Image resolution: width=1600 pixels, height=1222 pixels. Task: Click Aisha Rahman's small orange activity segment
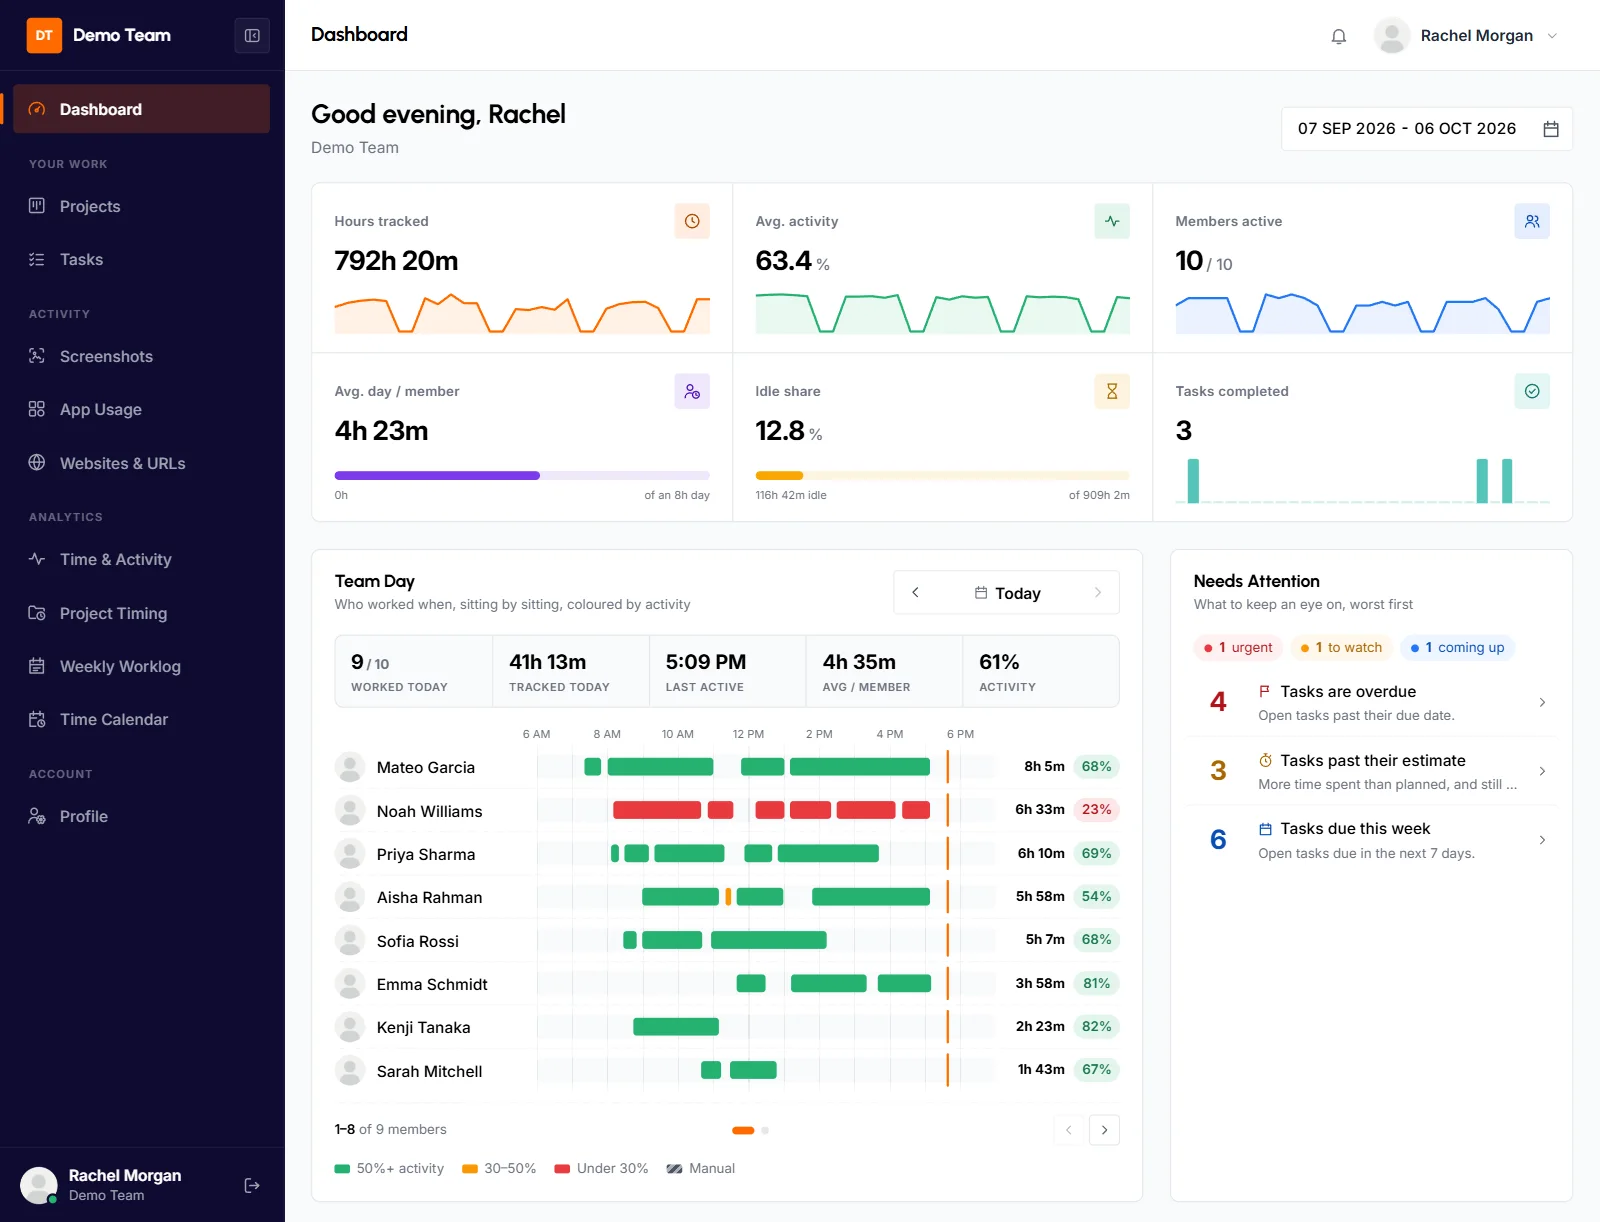click(x=728, y=897)
